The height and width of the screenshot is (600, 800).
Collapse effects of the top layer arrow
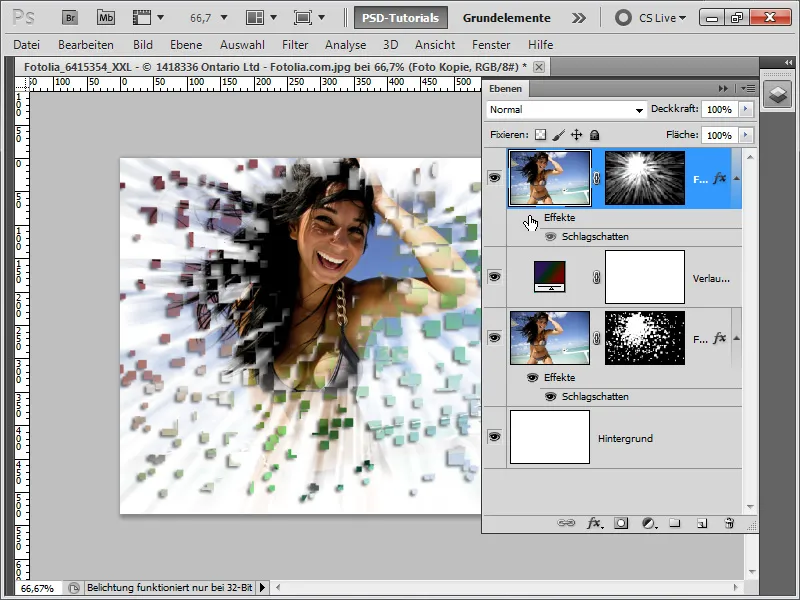coord(736,178)
